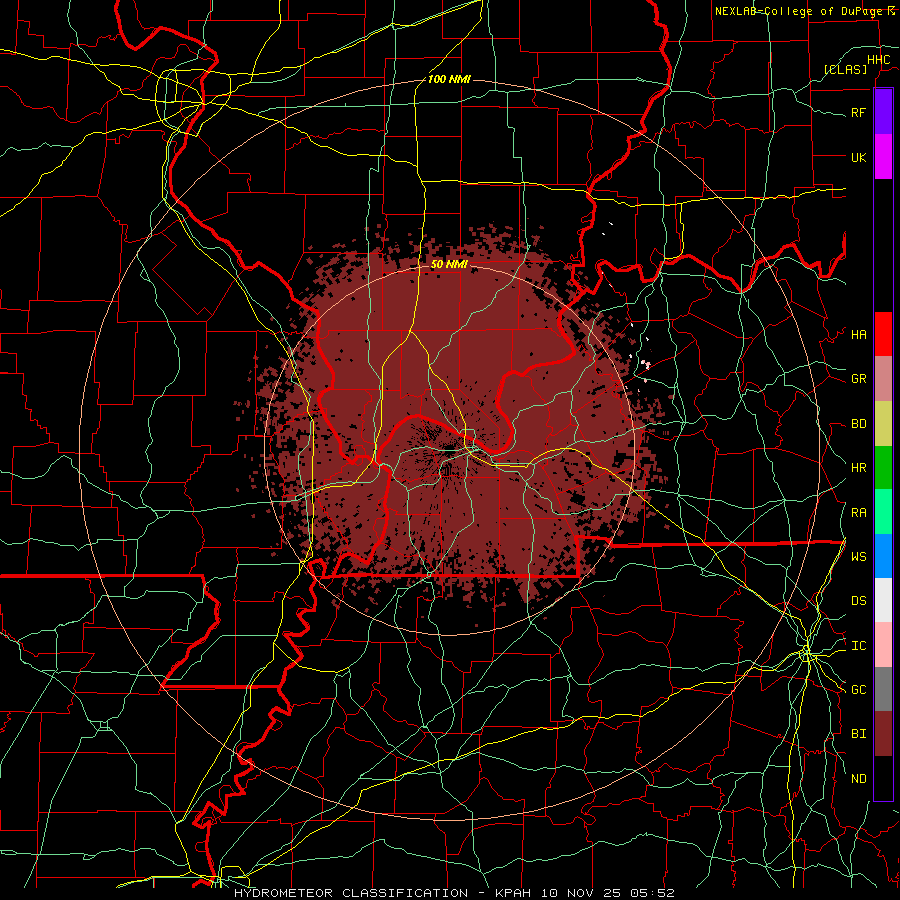Choose the white DS legend swatch
Image resolution: width=900 pixels, height=900 pixels.
pos(883,600)
